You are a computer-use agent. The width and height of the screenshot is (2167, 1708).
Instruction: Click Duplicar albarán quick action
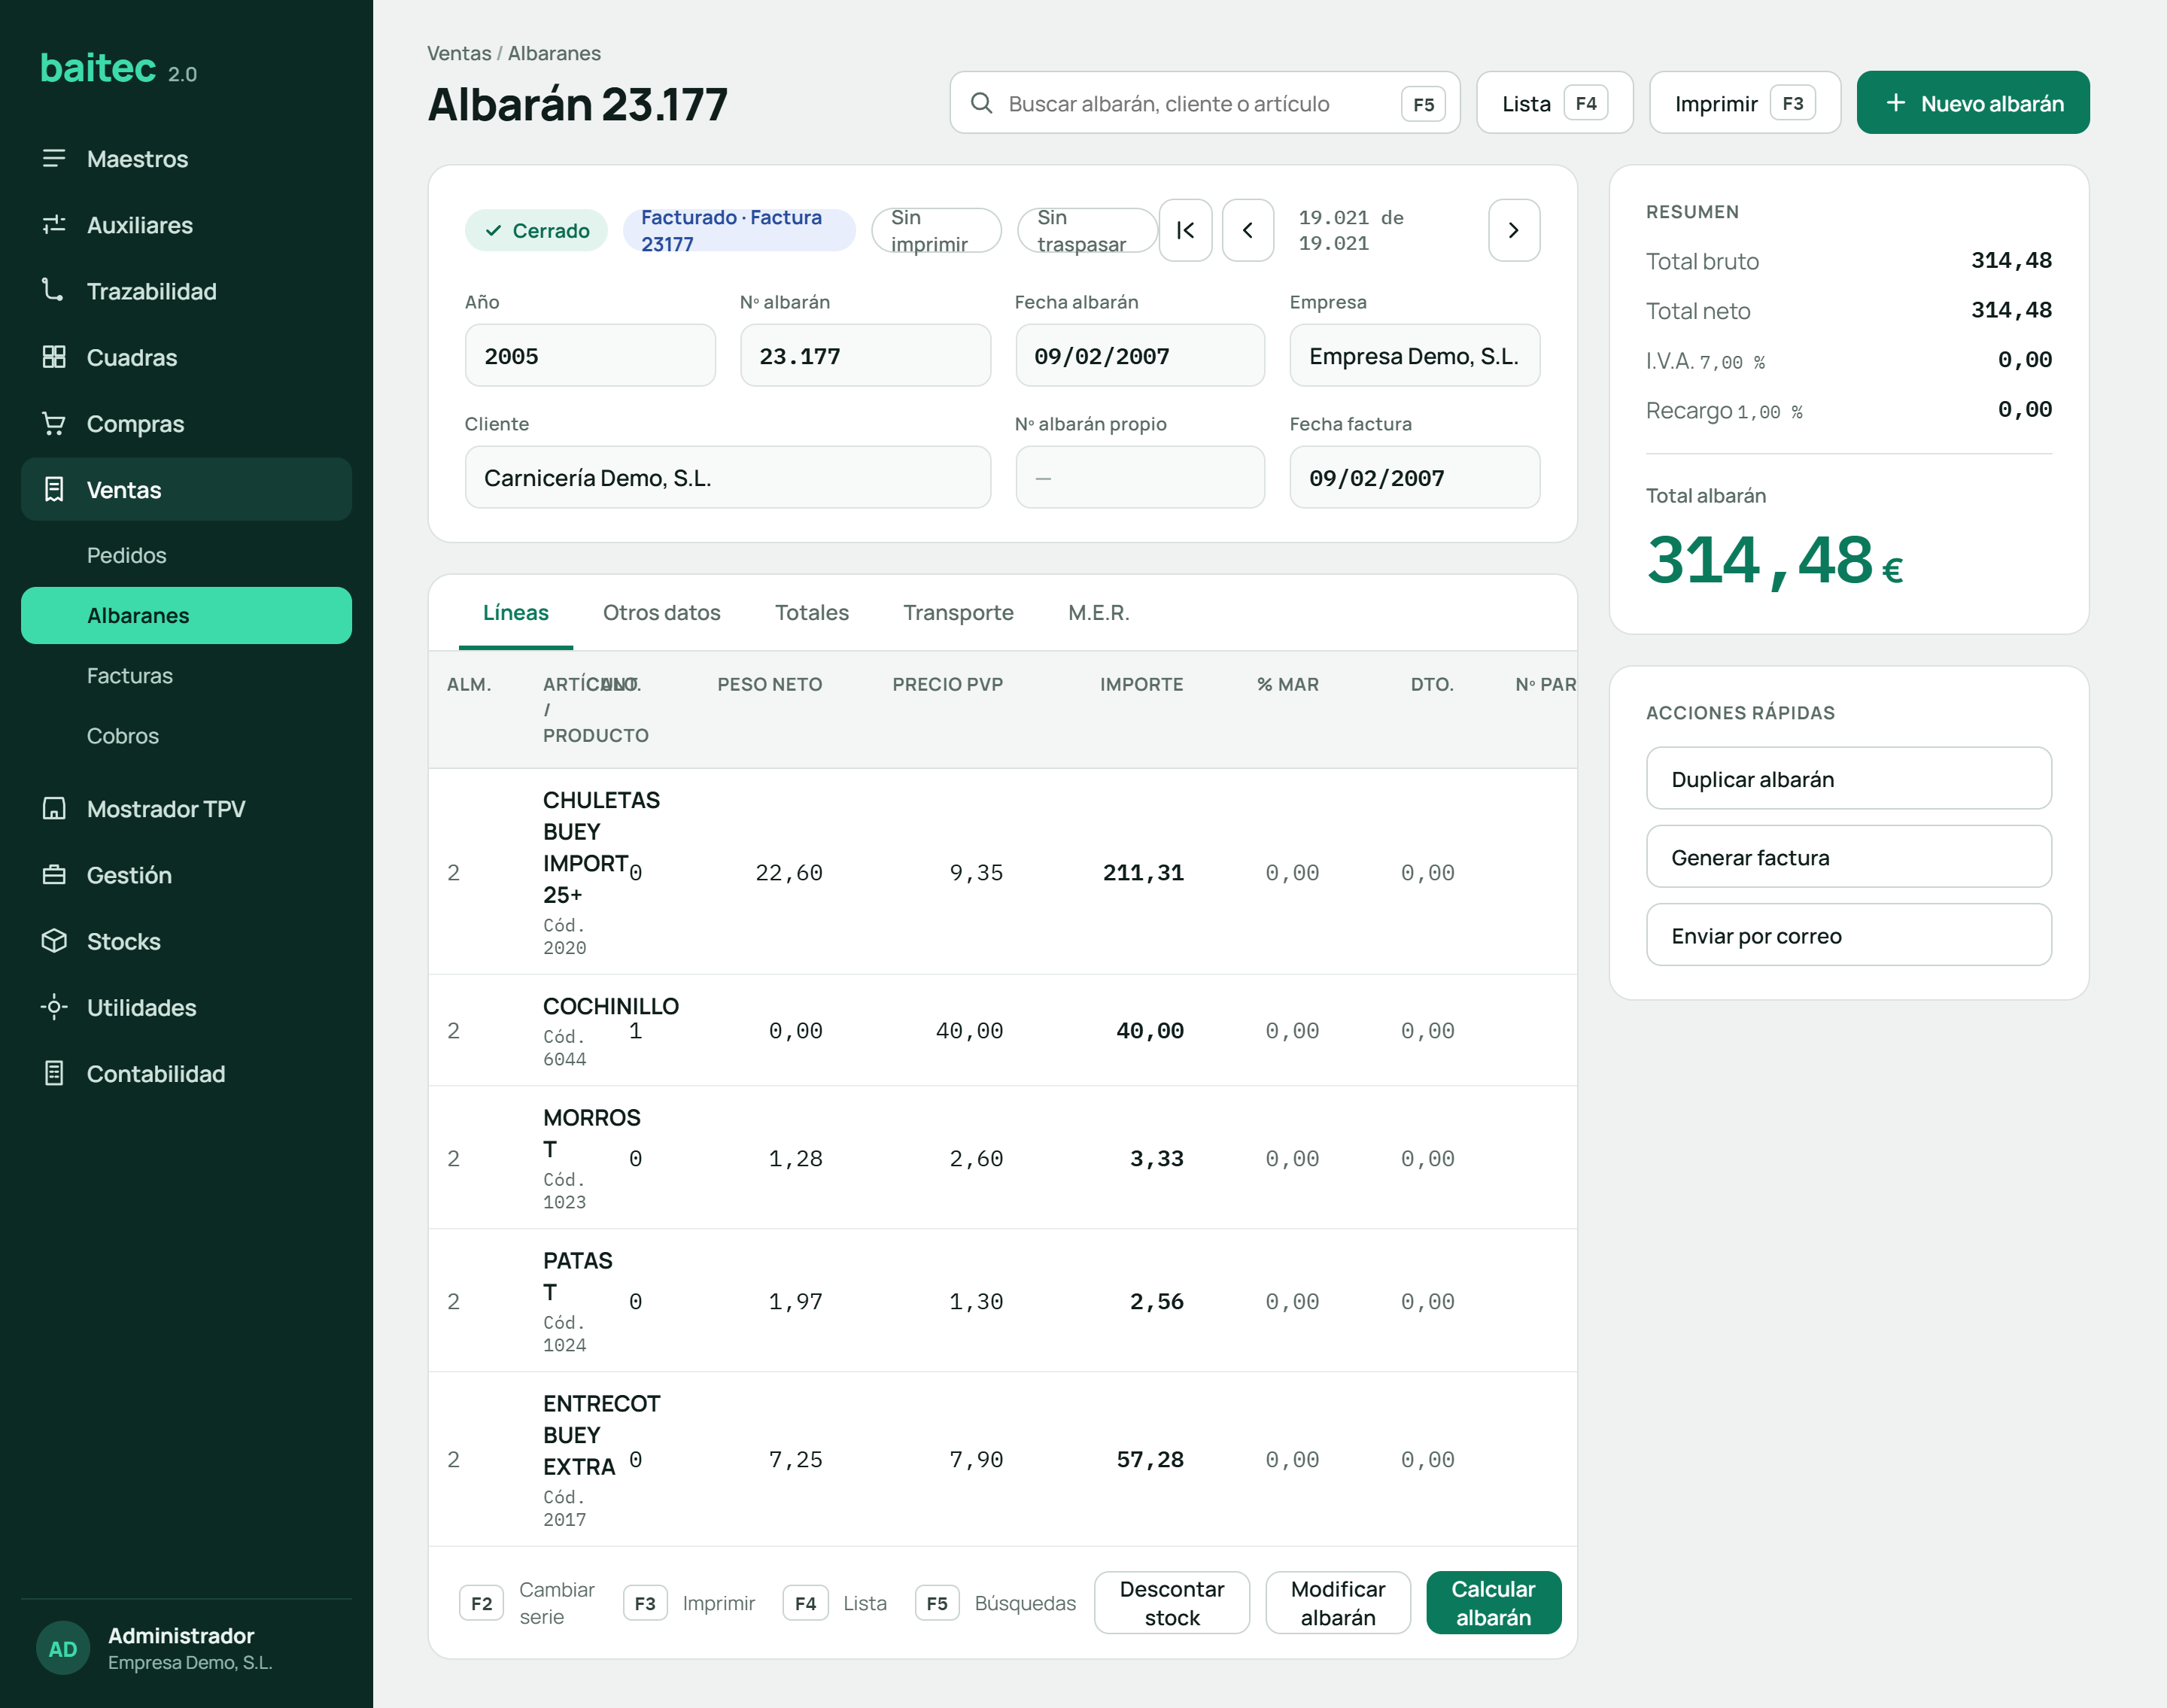1849,778
